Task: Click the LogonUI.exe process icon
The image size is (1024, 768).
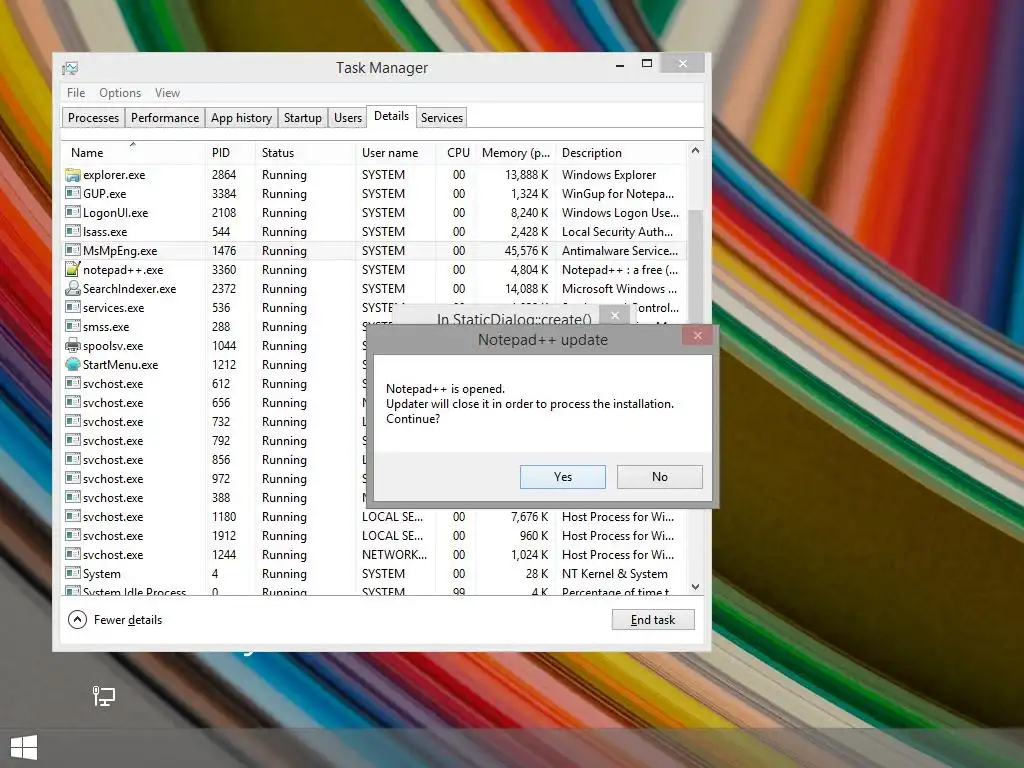Action: coord(72,213)
